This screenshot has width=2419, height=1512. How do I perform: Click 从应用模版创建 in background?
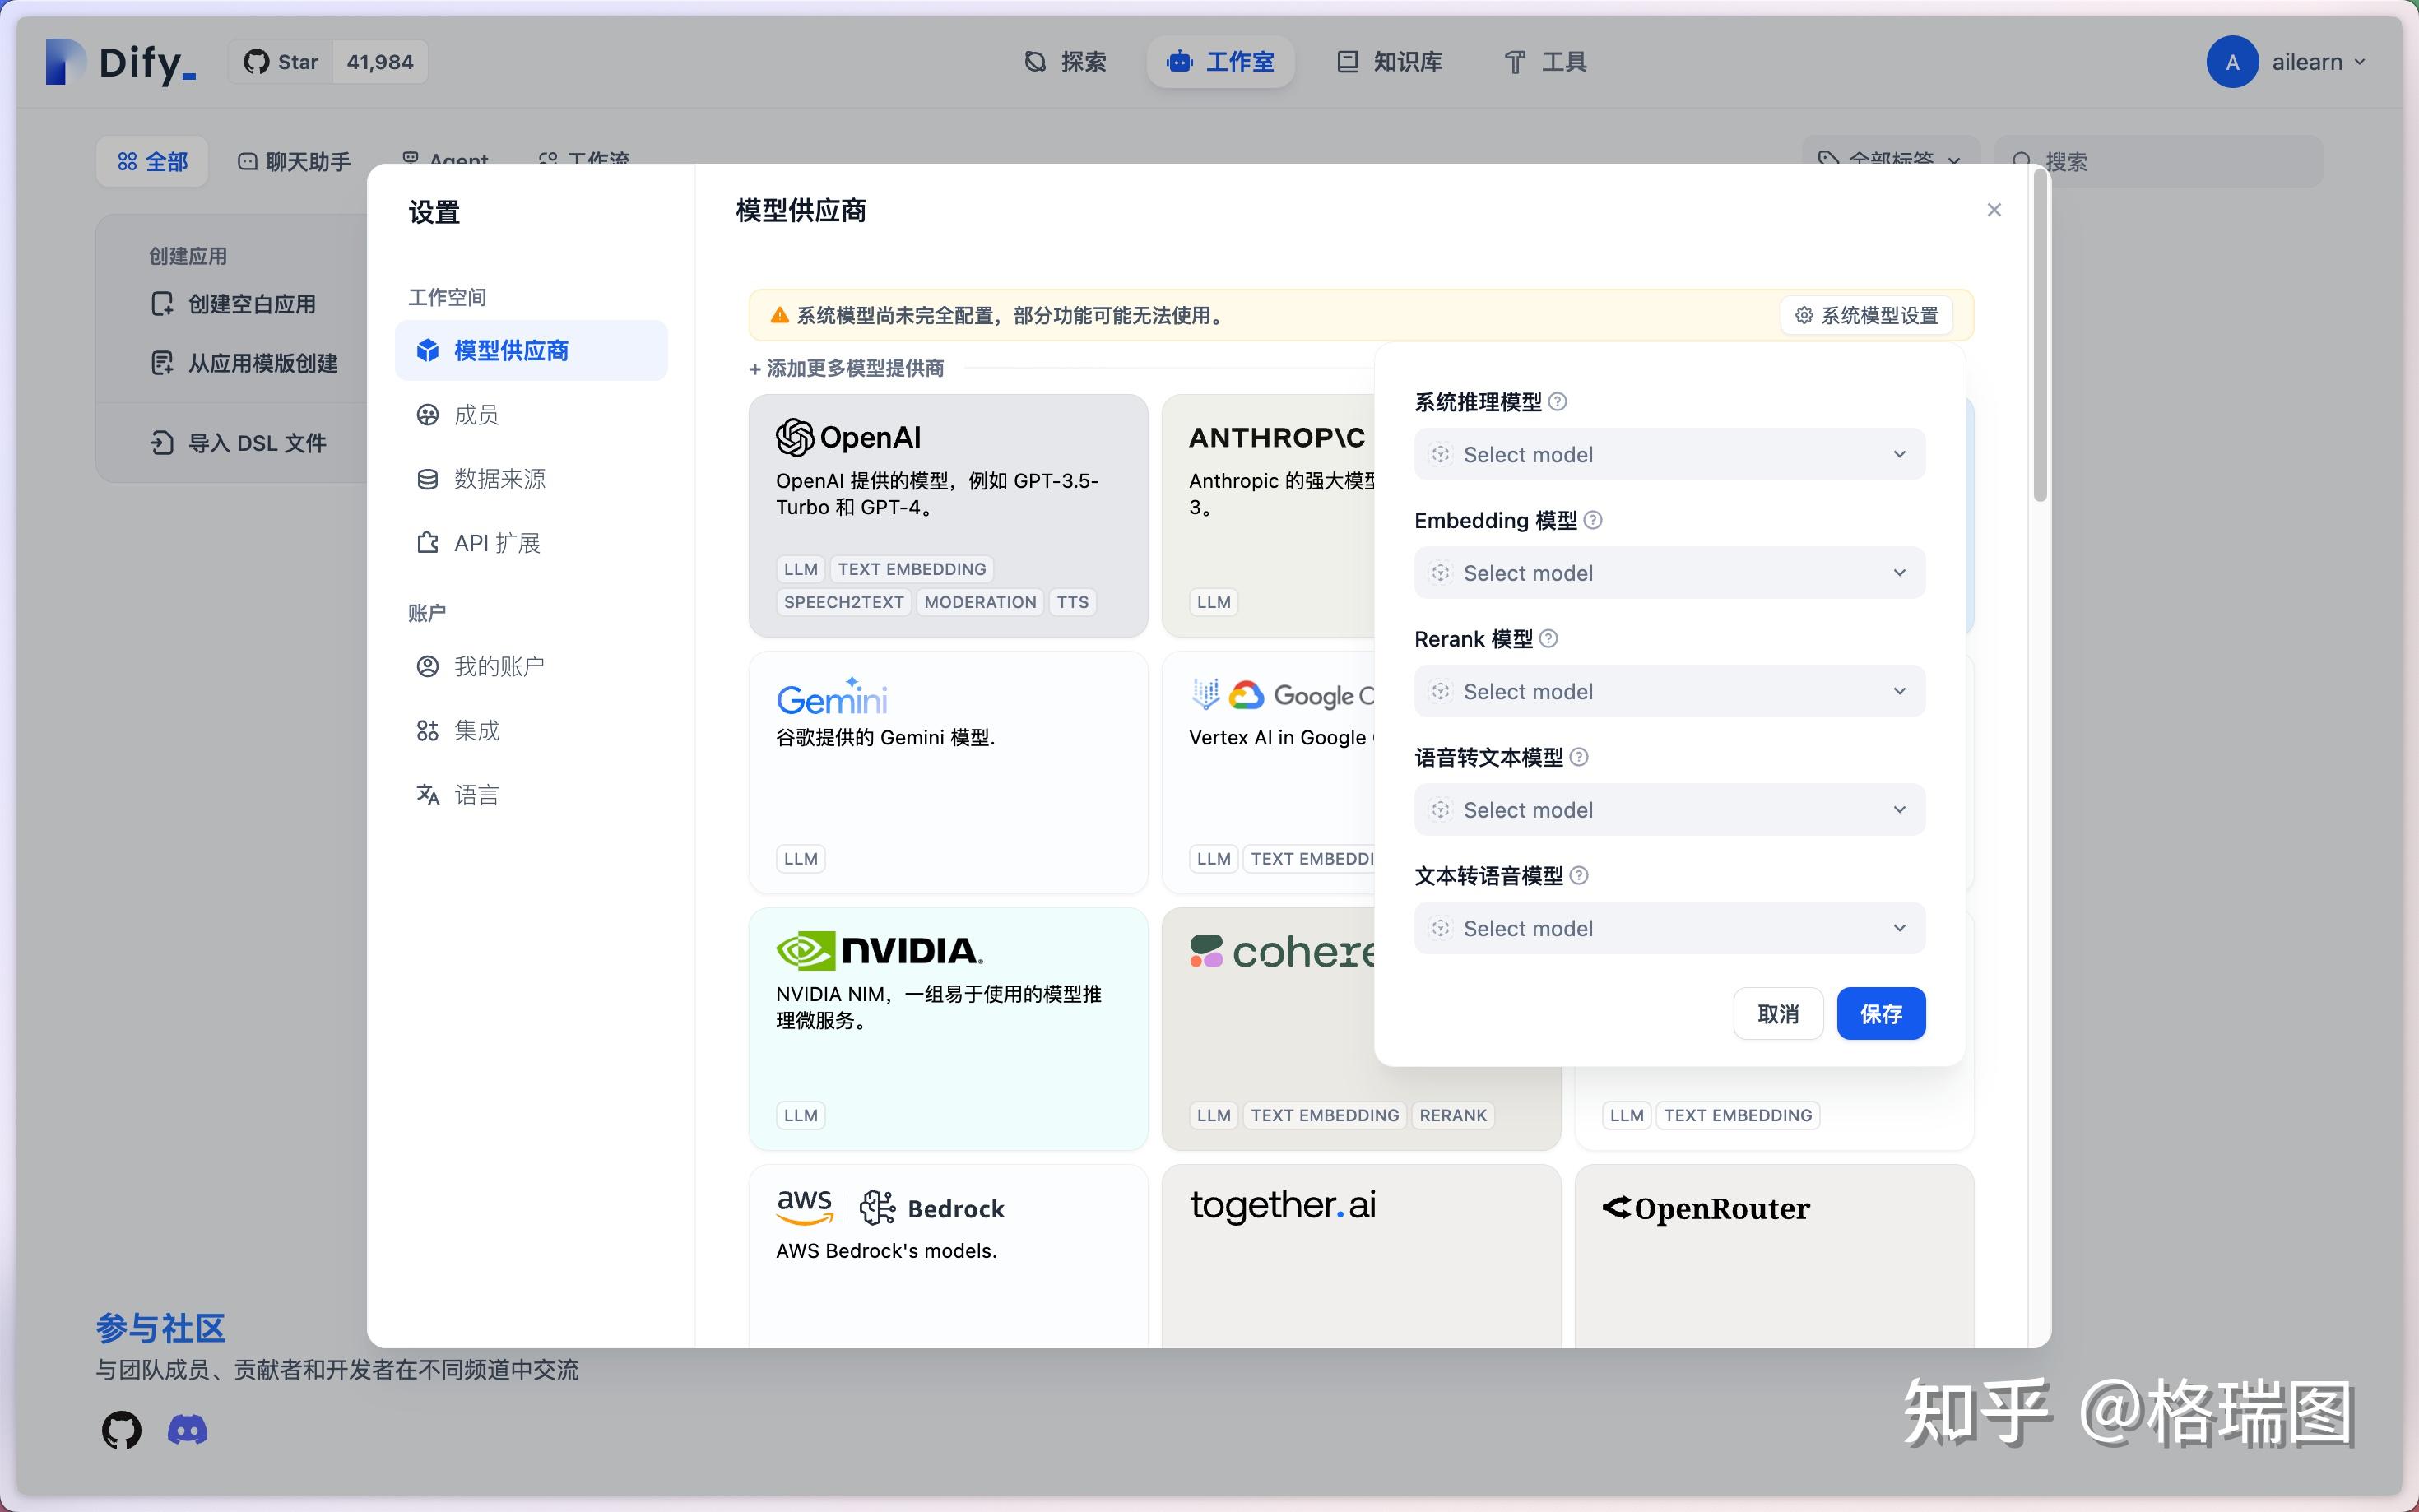tap(244, 363)
